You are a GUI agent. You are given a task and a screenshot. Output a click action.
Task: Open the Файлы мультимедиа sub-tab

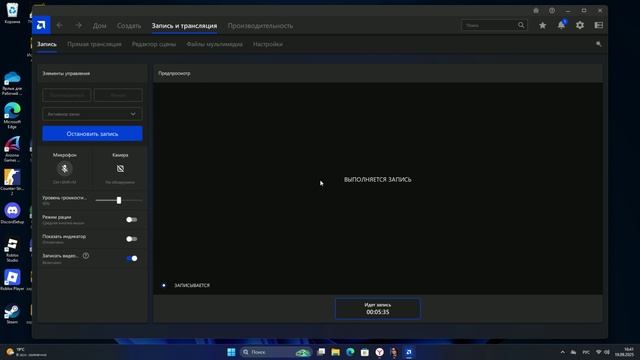pyautogui.click(x=214, y=44)
